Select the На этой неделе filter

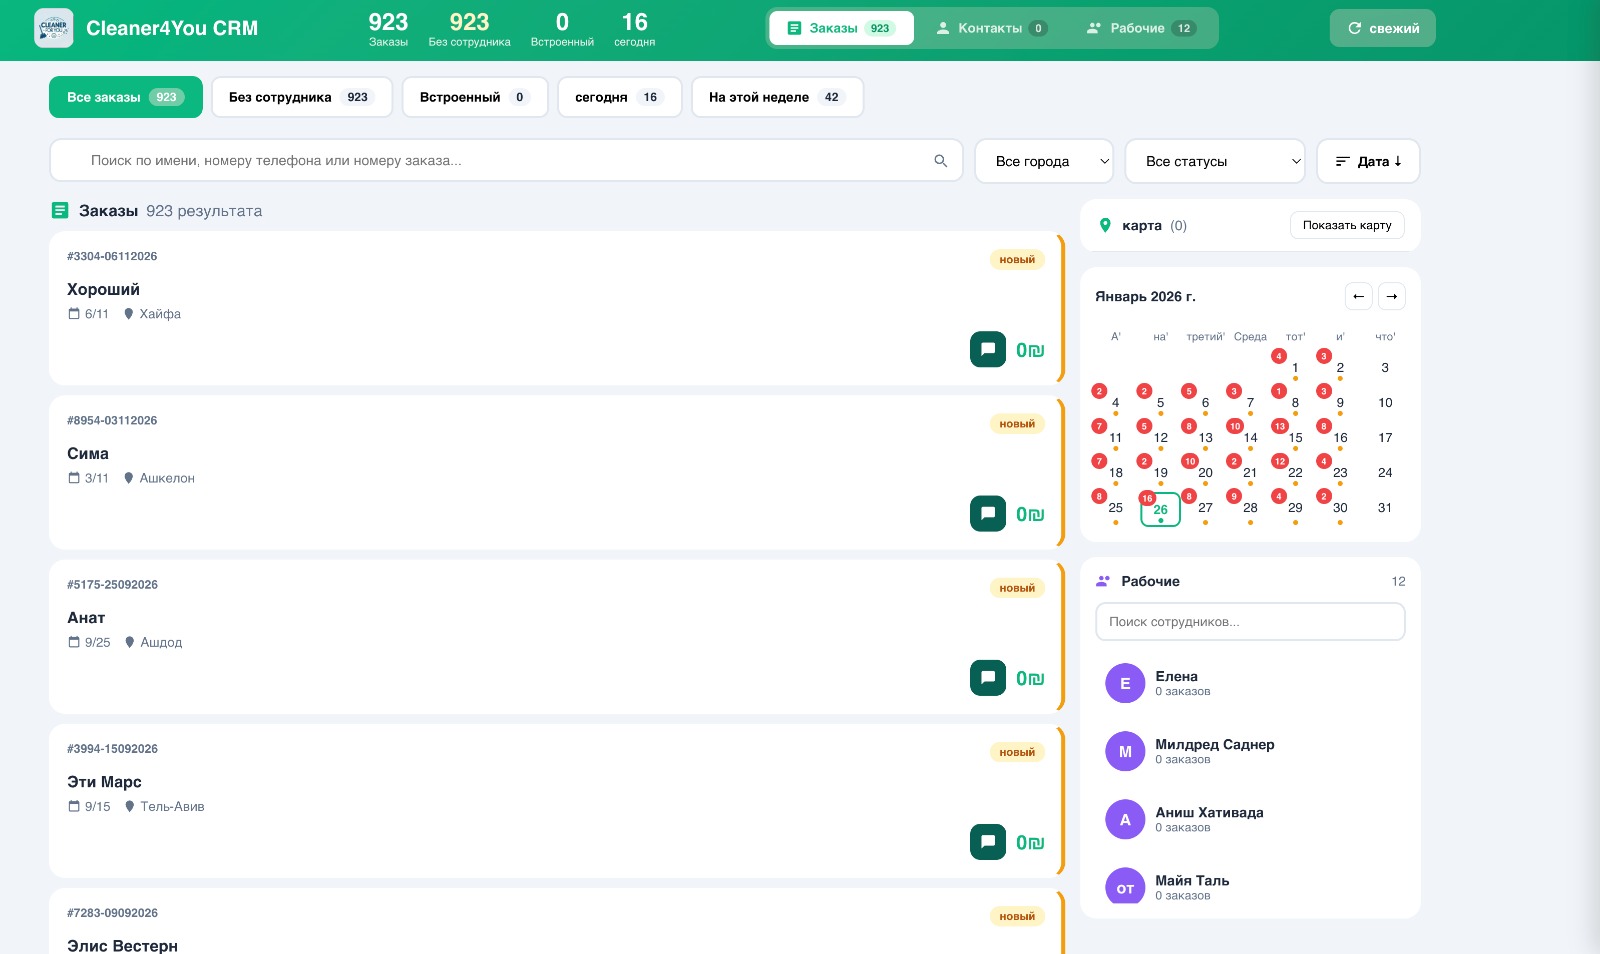pyautogui.click(x=777, y=97)
